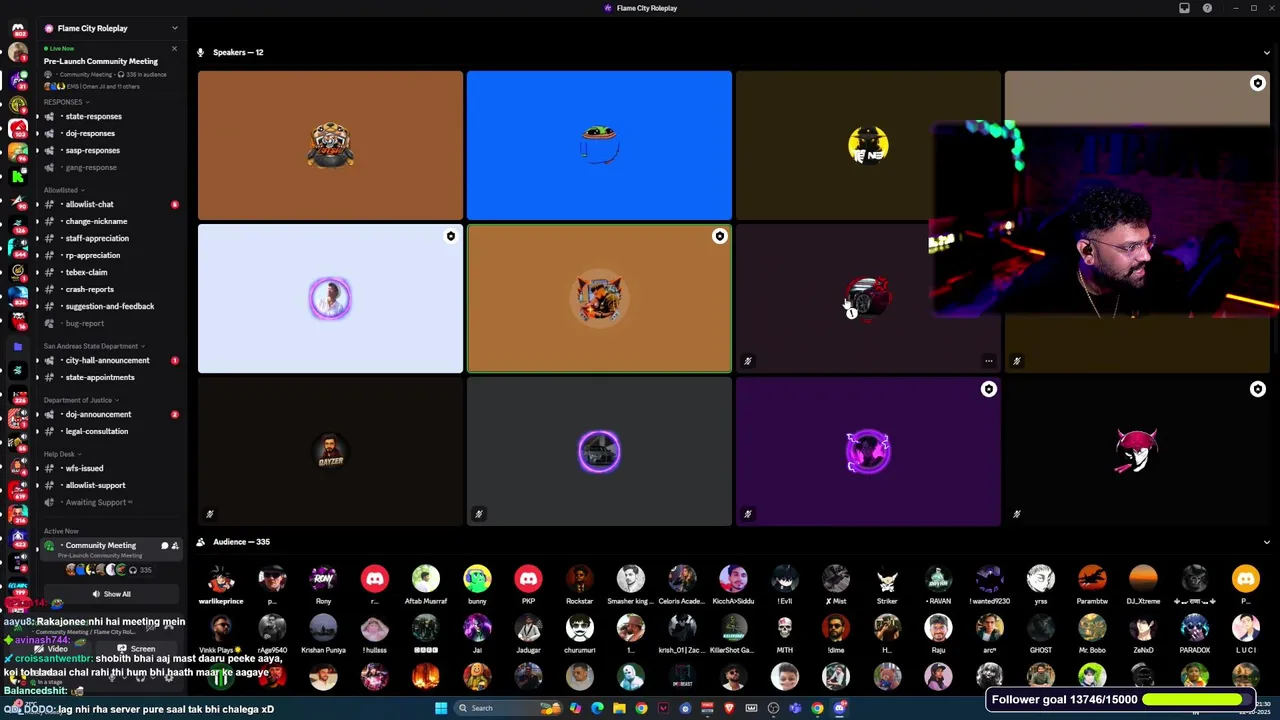Click warlikeprince audience avatar
This screenshot has height=720, width=1280.
pyautogui.click(x=221, y=579)
